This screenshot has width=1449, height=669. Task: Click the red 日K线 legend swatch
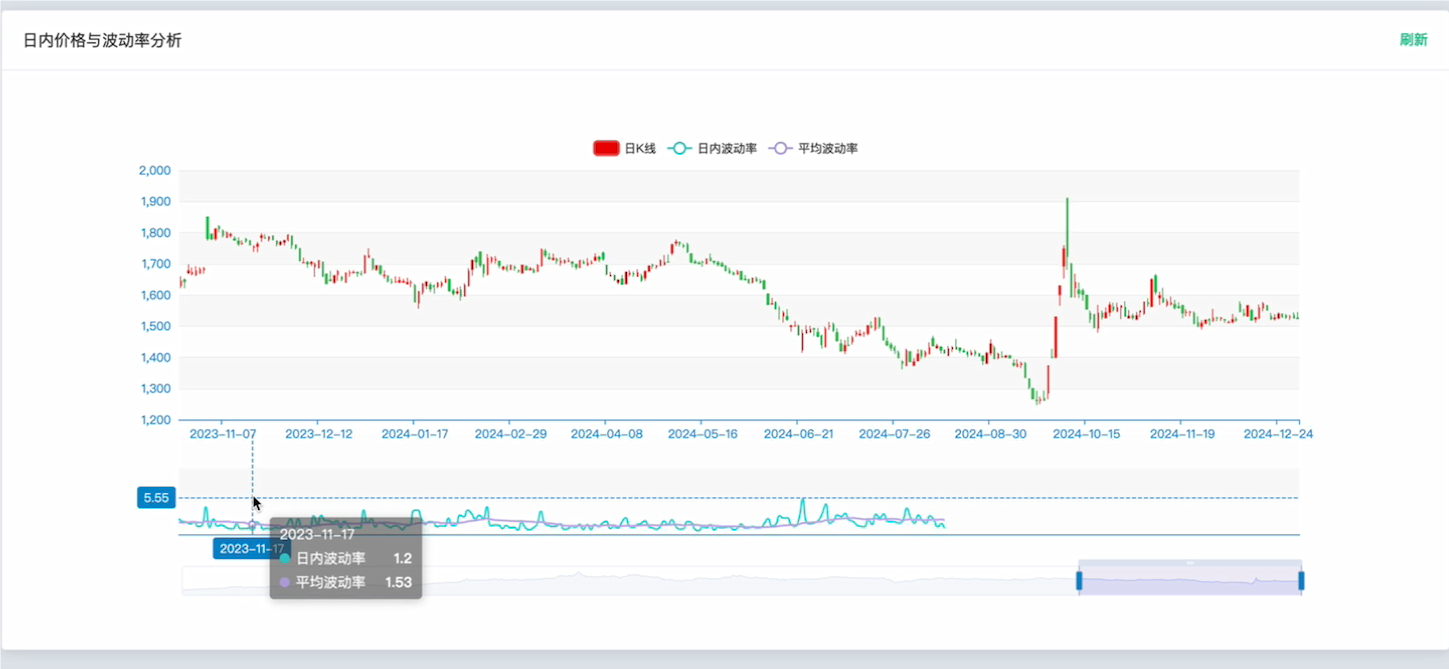pos(606,148)
